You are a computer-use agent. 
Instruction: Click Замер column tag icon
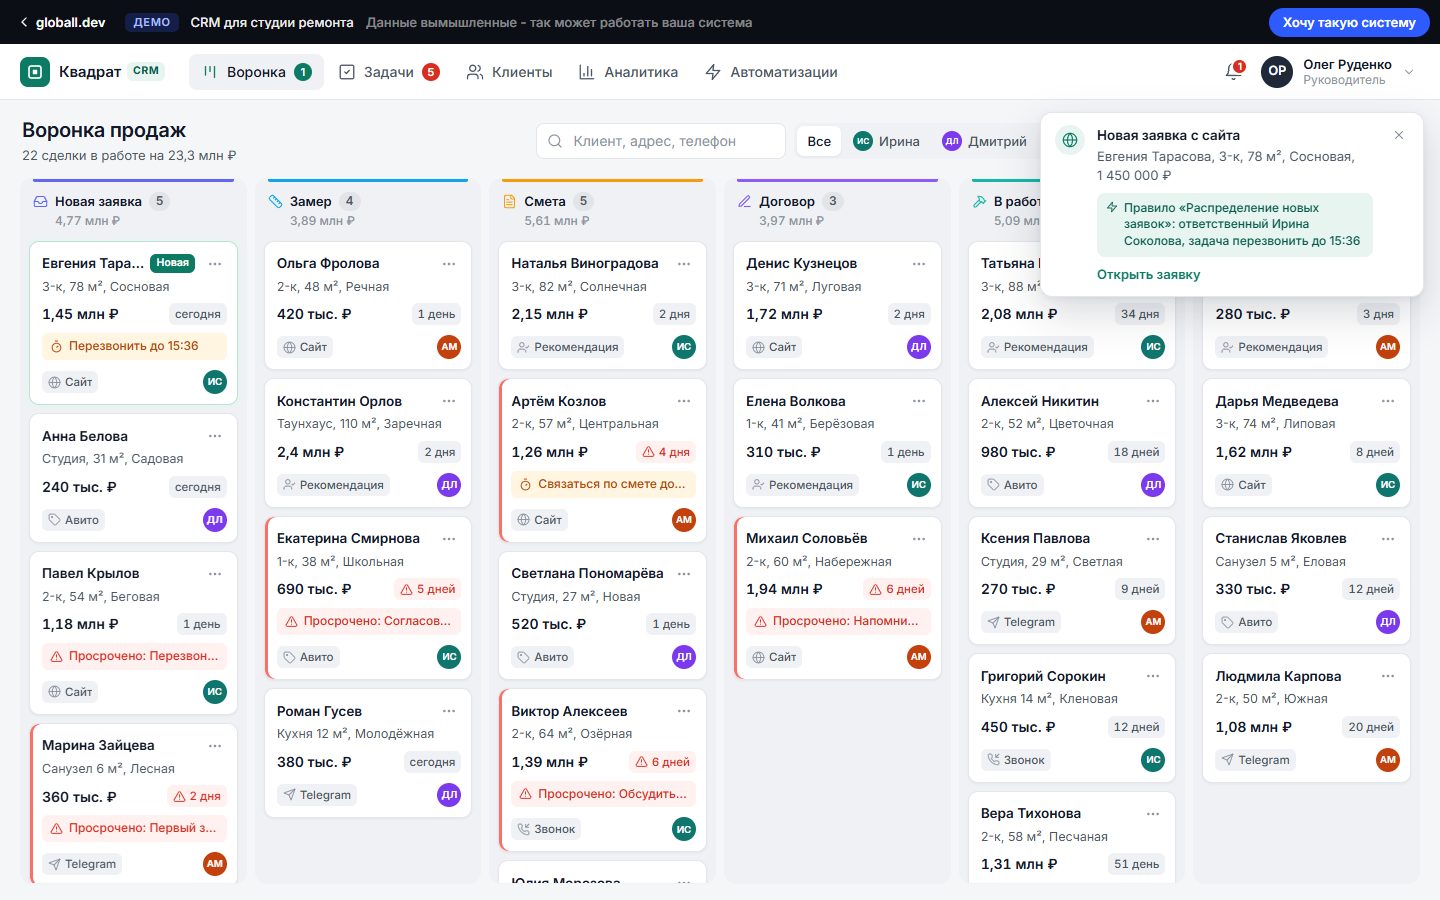pos(276,201)
